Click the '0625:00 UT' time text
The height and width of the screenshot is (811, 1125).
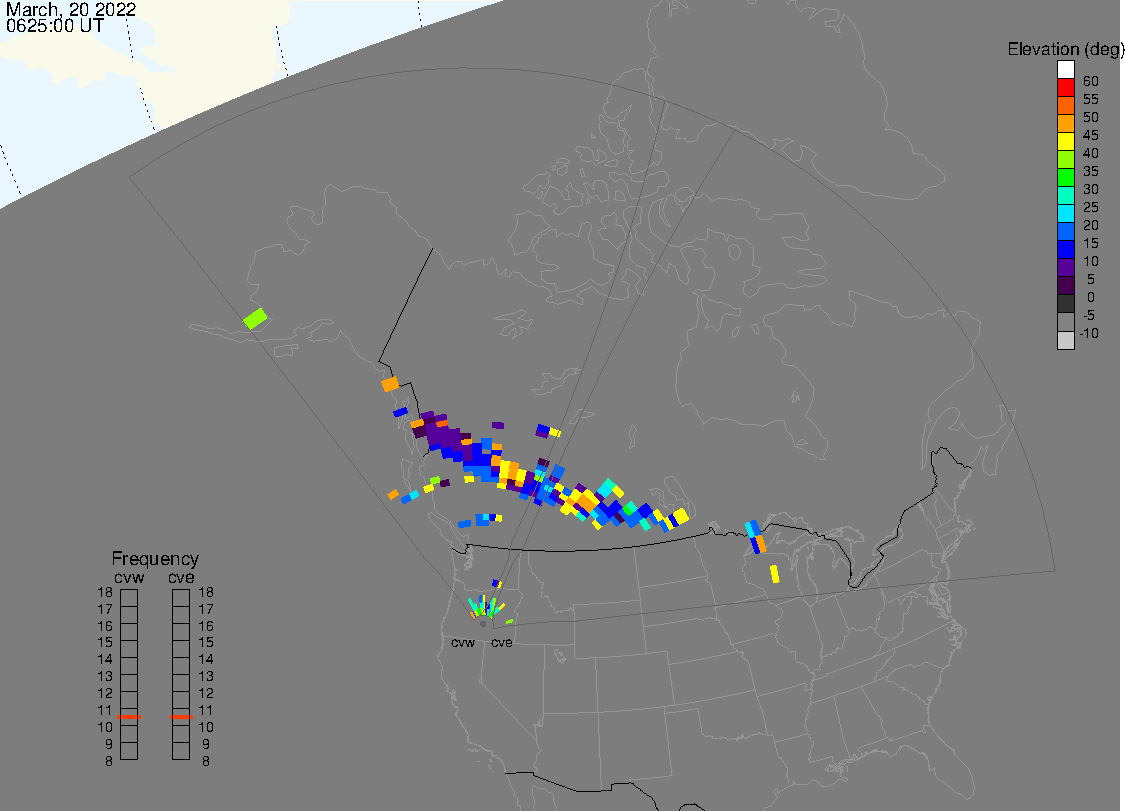coord(55,26)
